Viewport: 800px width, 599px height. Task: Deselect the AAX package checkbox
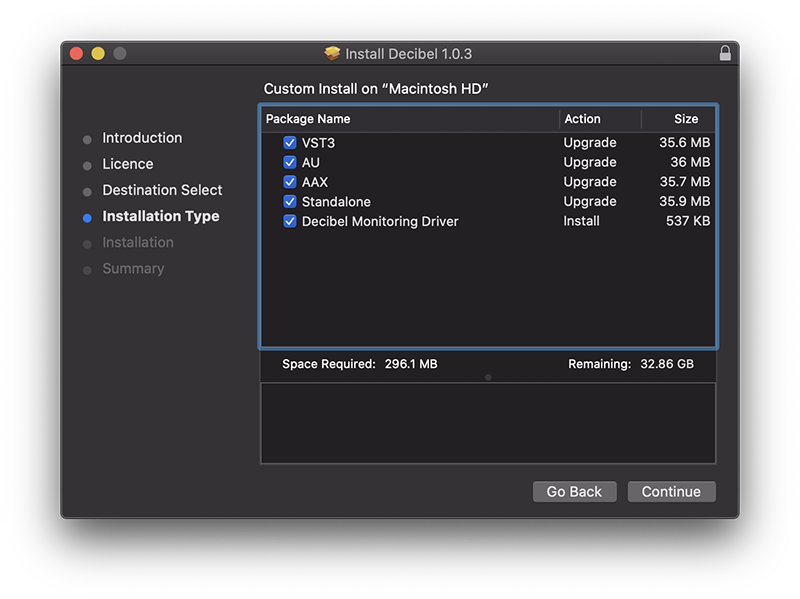(x=290, y=182)
